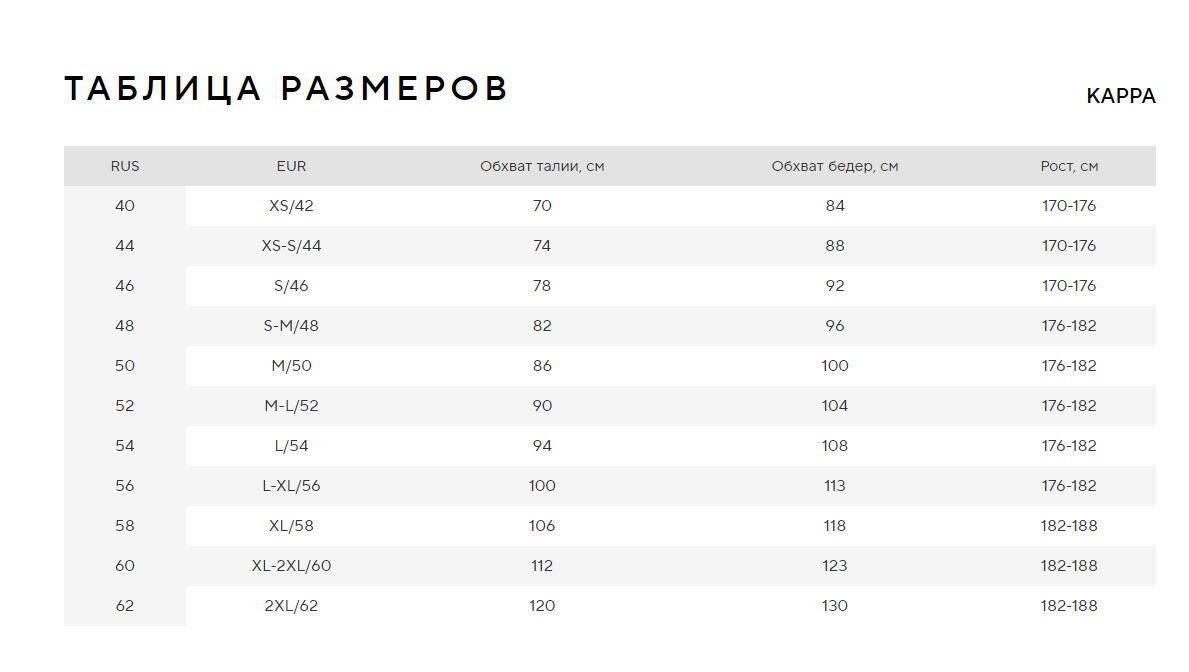Click hip value 100 in M/50 row
Viewport: 1189px width, 672px height.
[834, 366]
